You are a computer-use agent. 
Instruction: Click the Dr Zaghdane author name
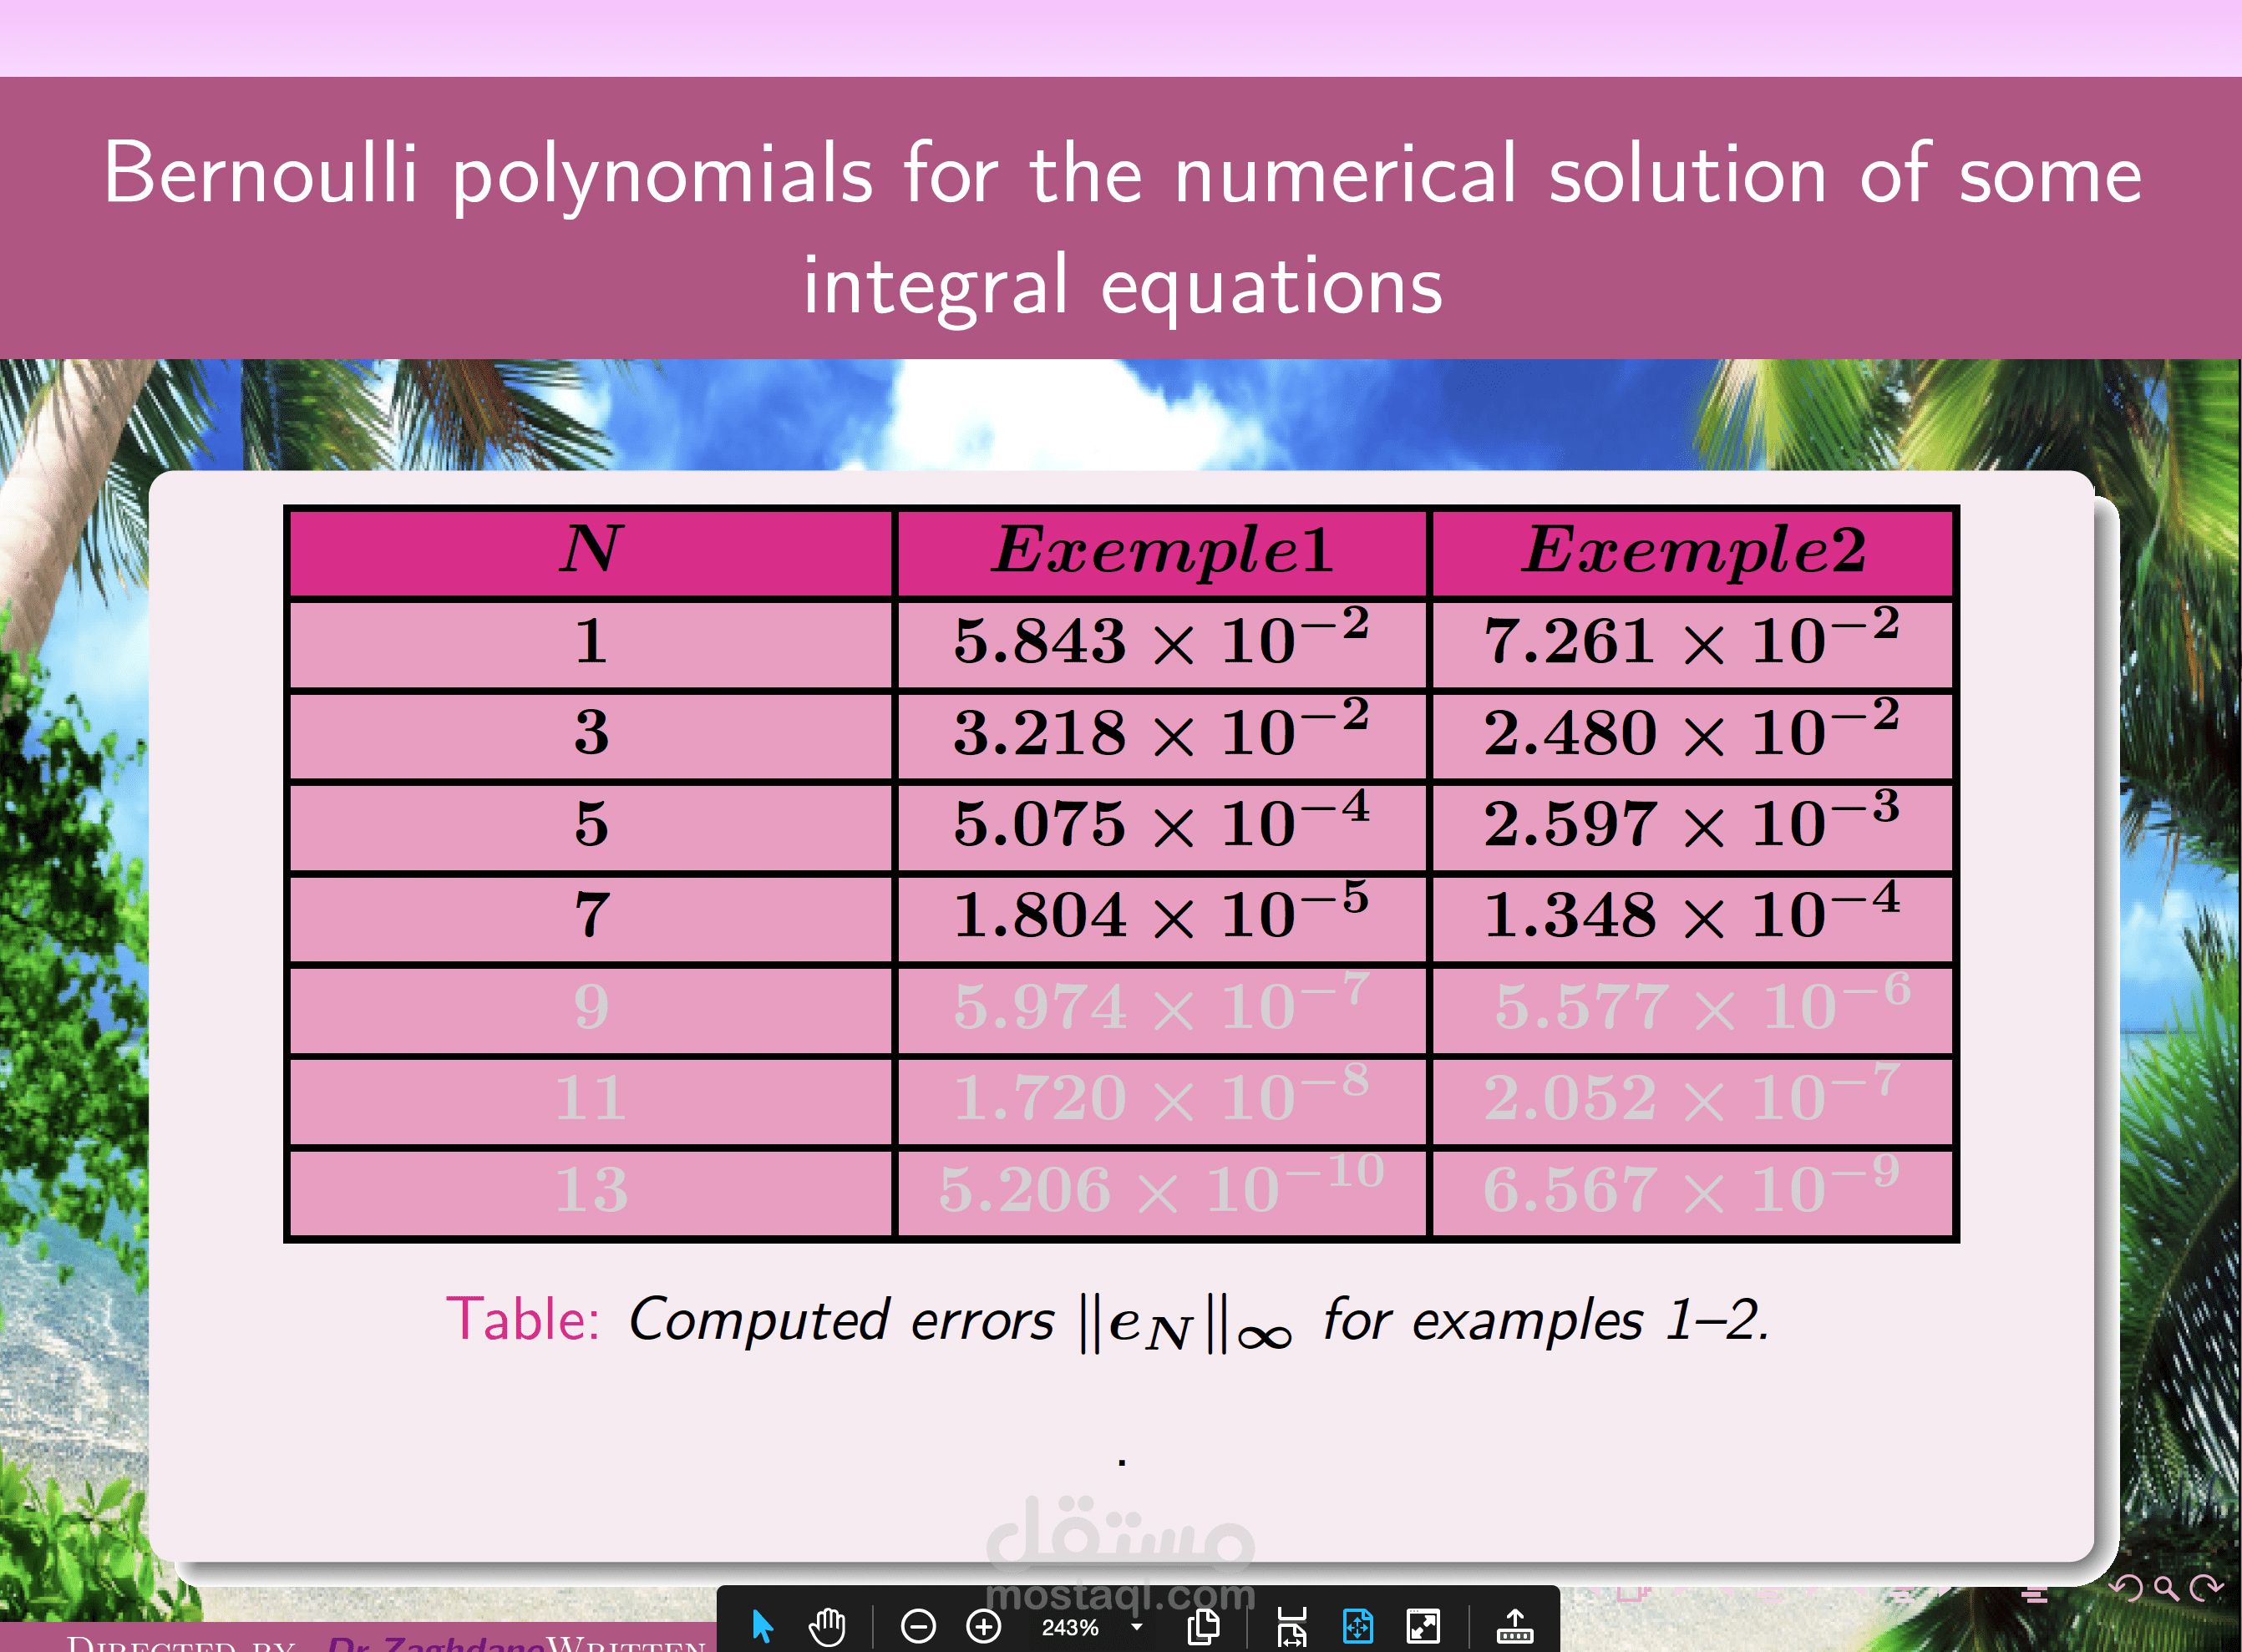click(436, 1643)
